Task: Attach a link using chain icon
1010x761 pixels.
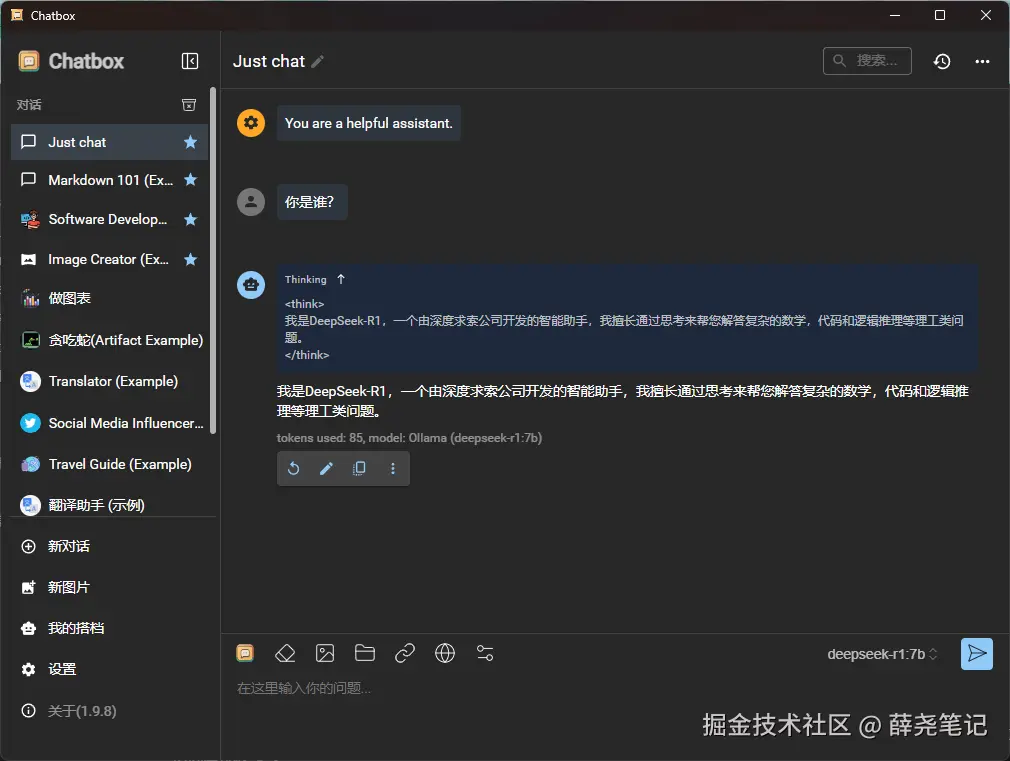Action: coord(405,653)
